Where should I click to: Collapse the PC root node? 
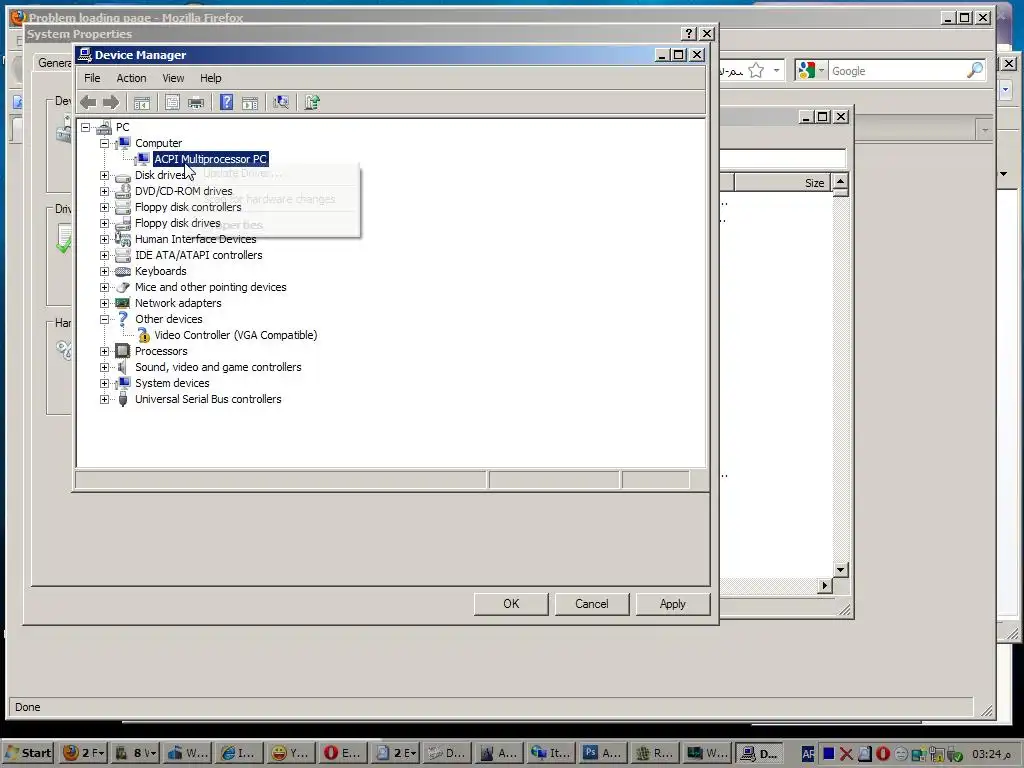coord(86,127)
